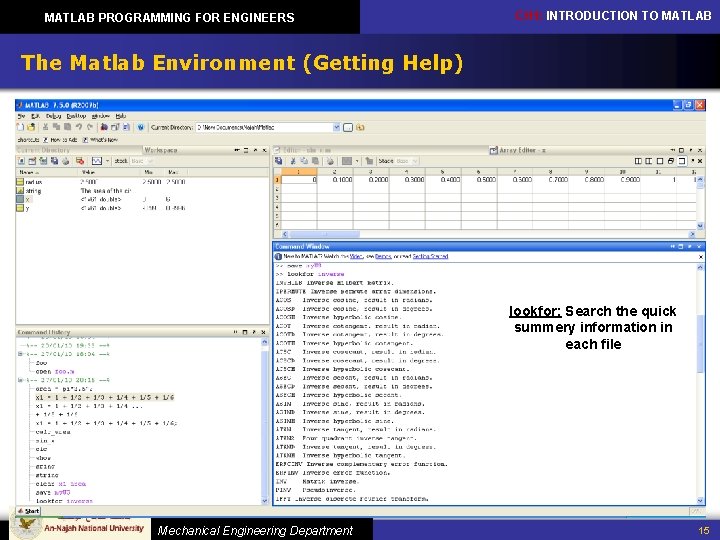Click the What's New shortcut
Viewport: 720px width, 540px height.
click(103, 139)
